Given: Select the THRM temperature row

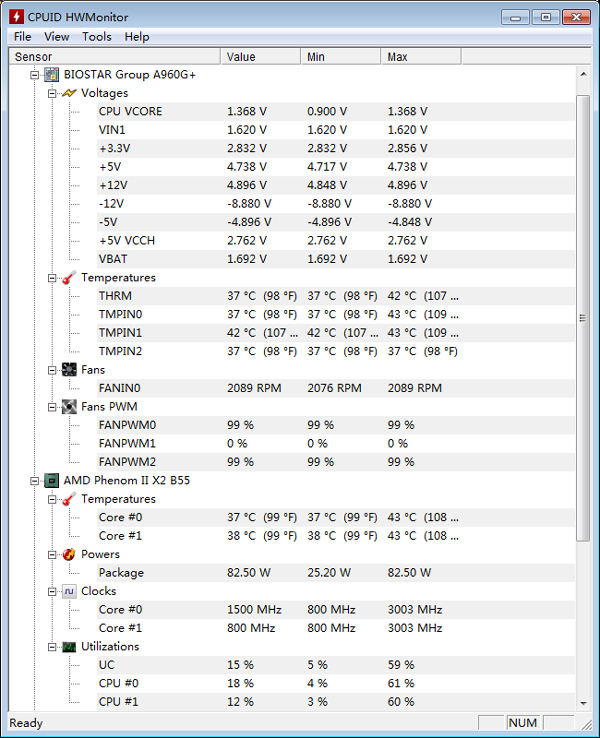Looking at the screenshot, I should 336,296.
